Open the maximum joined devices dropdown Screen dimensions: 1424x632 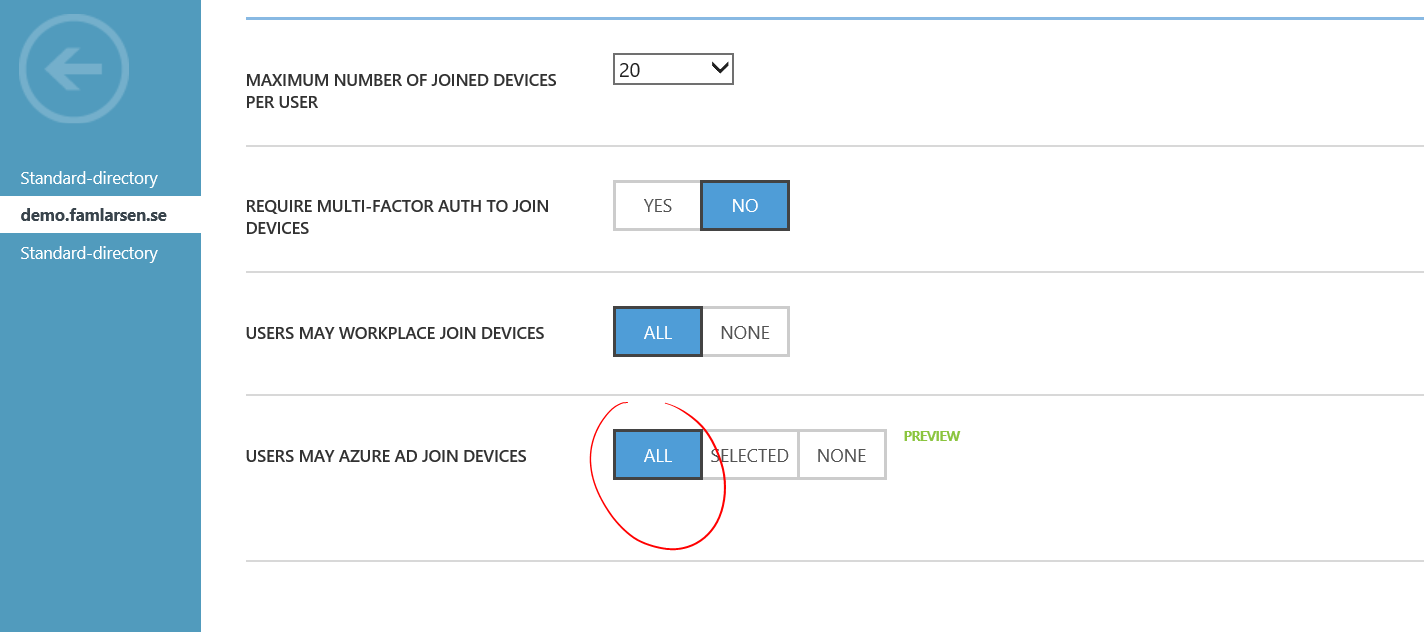672,70
